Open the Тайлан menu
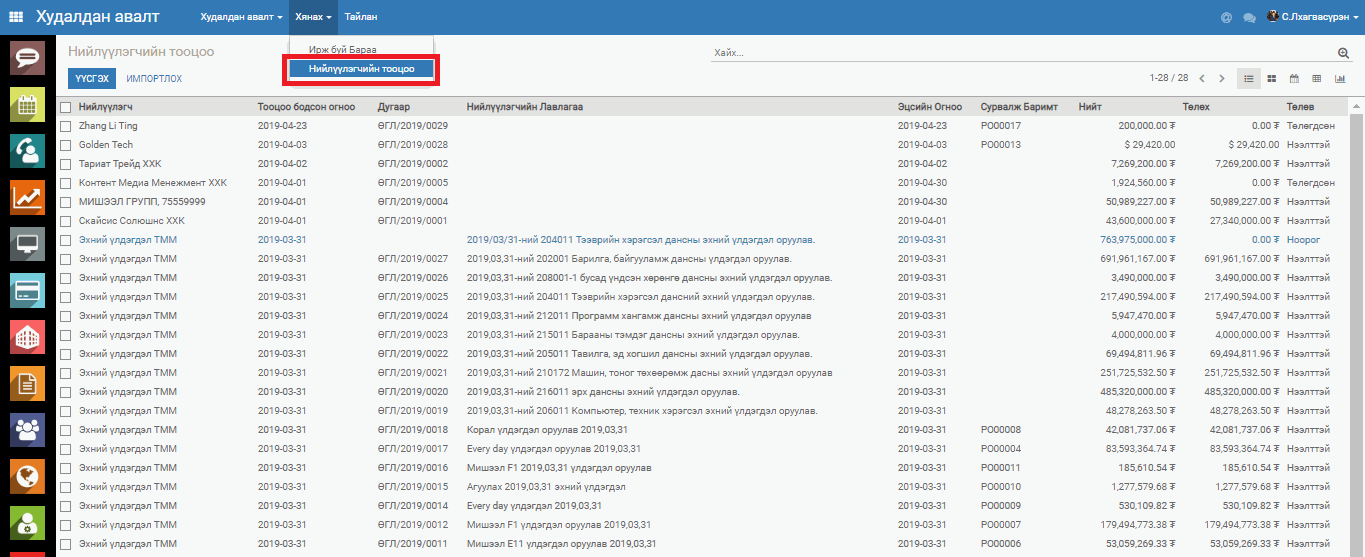1365x557 pixels. tap(361, 17)
